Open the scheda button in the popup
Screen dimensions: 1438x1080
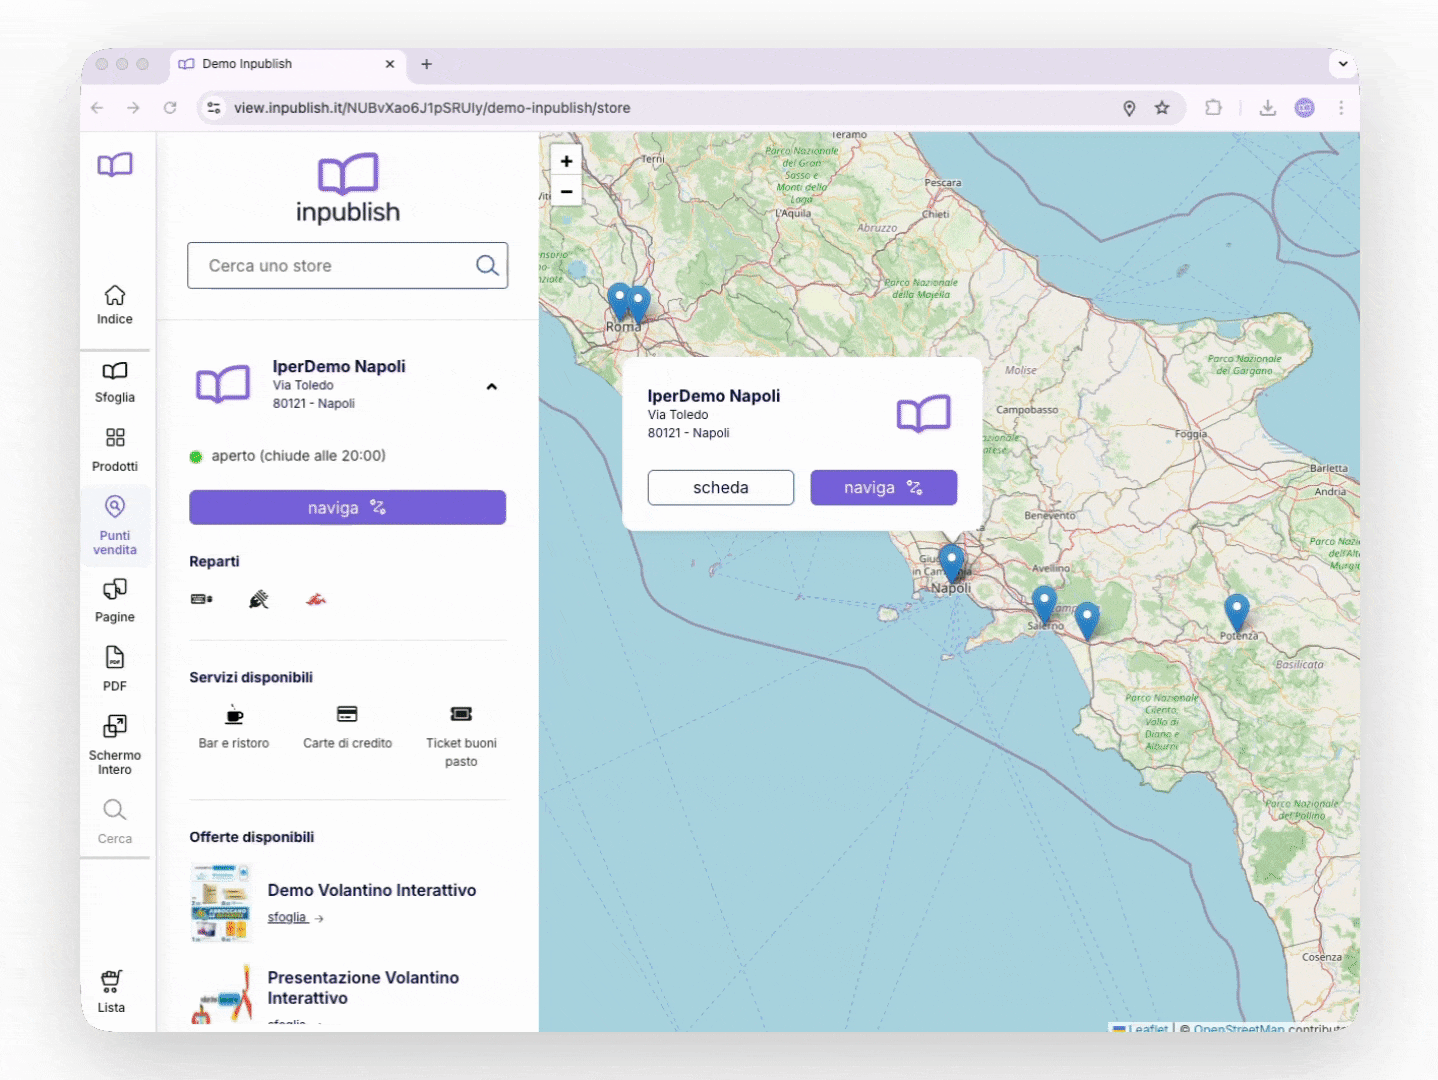720,487
